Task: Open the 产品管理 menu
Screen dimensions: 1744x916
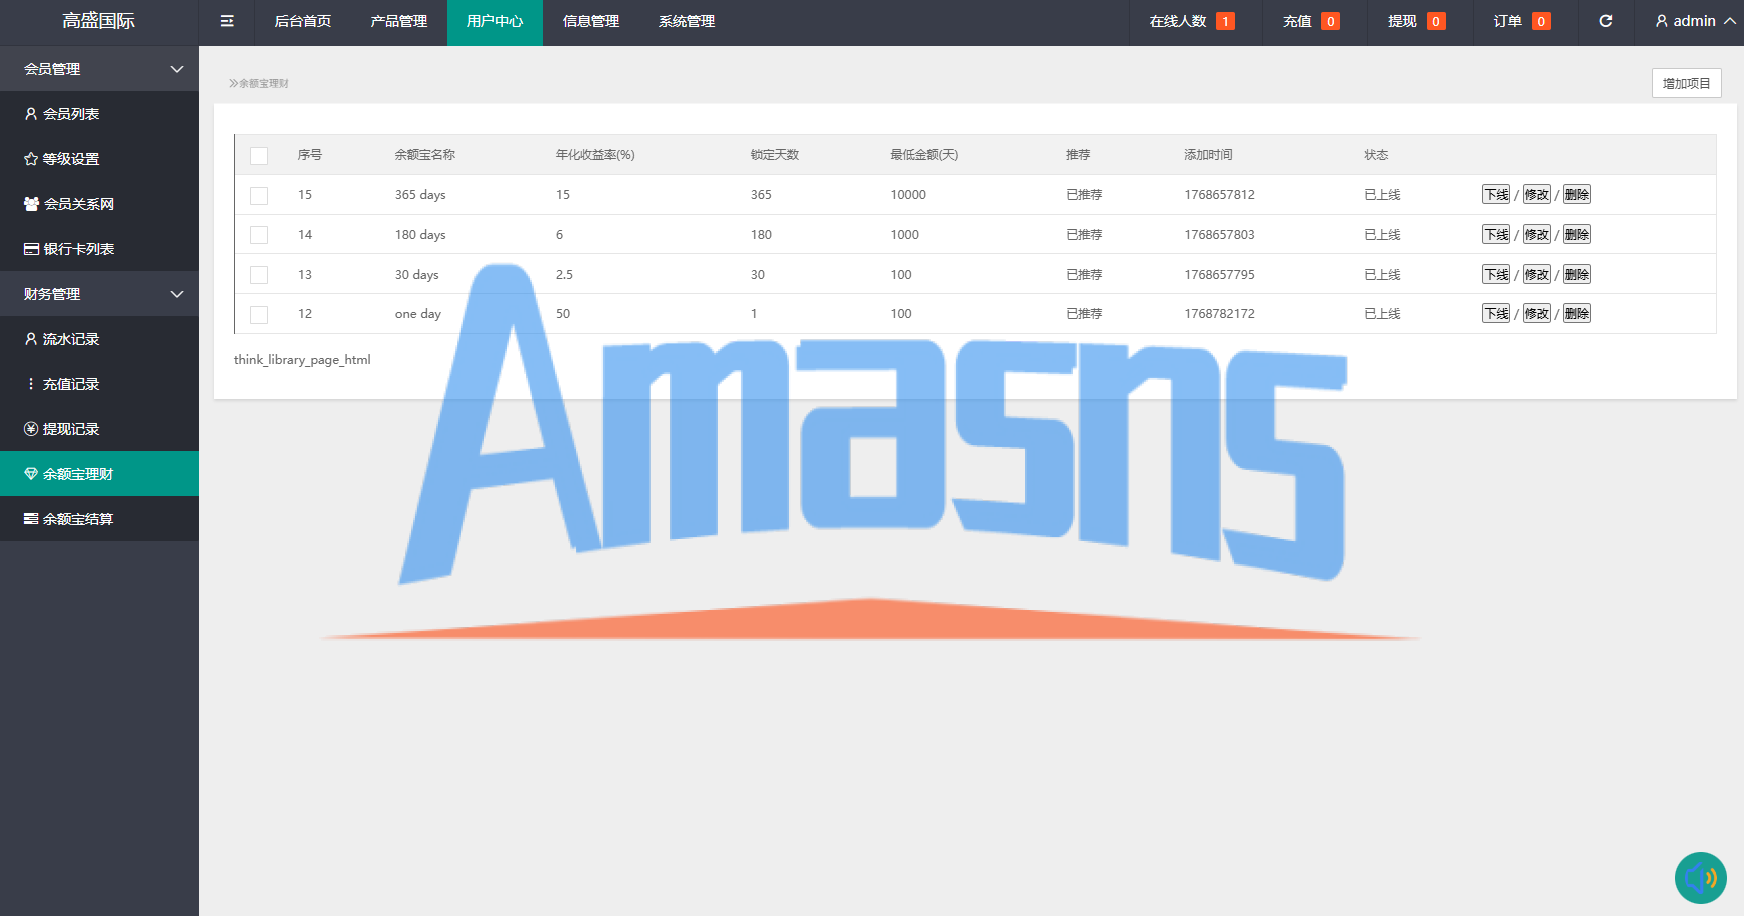Action: coord(399,21)
